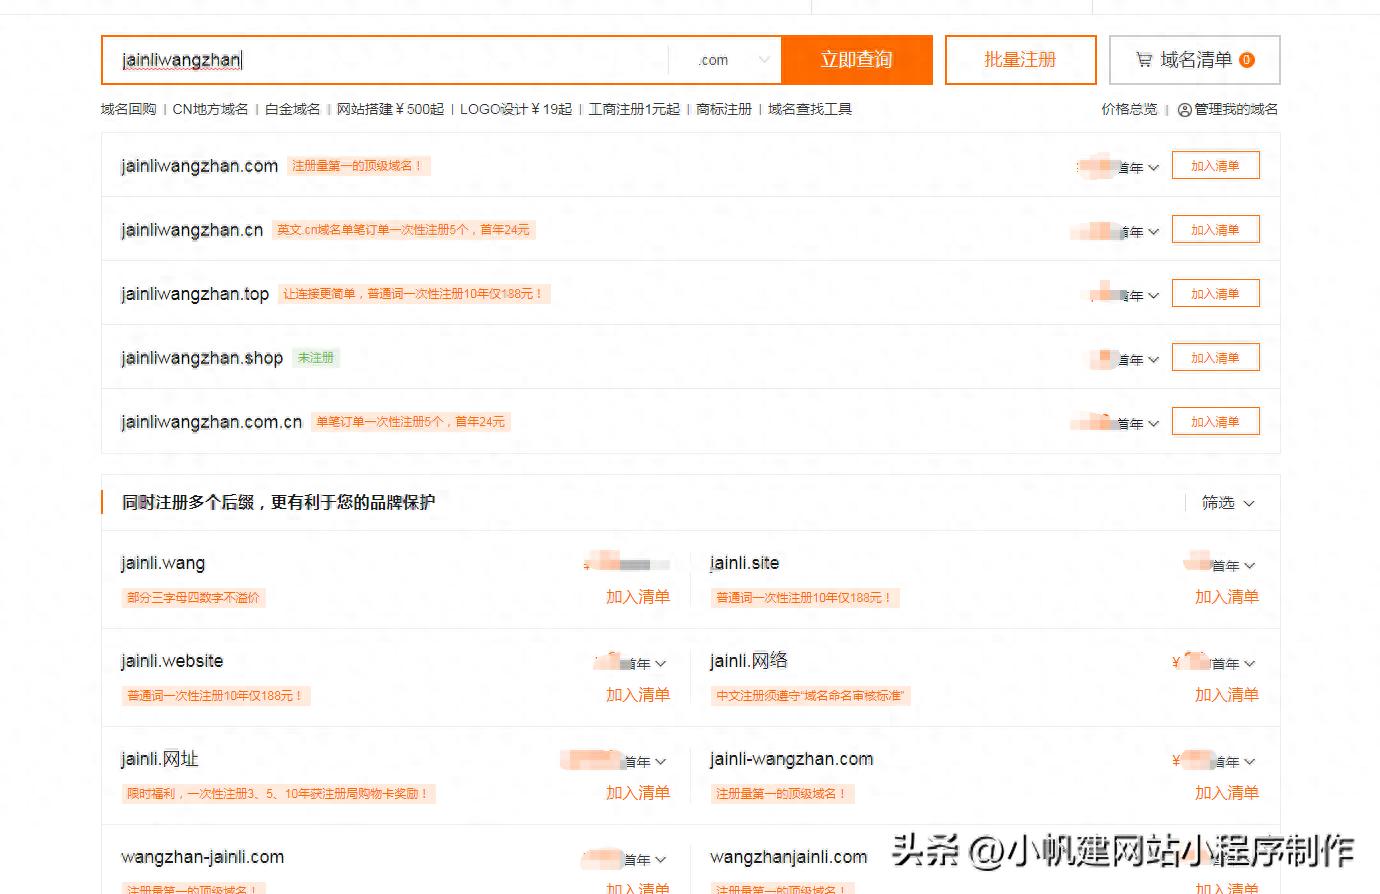The width and height of the screenshot is (1380, 894).
Task: Open the 域名回购 link
Action: [x=128, y=109]
